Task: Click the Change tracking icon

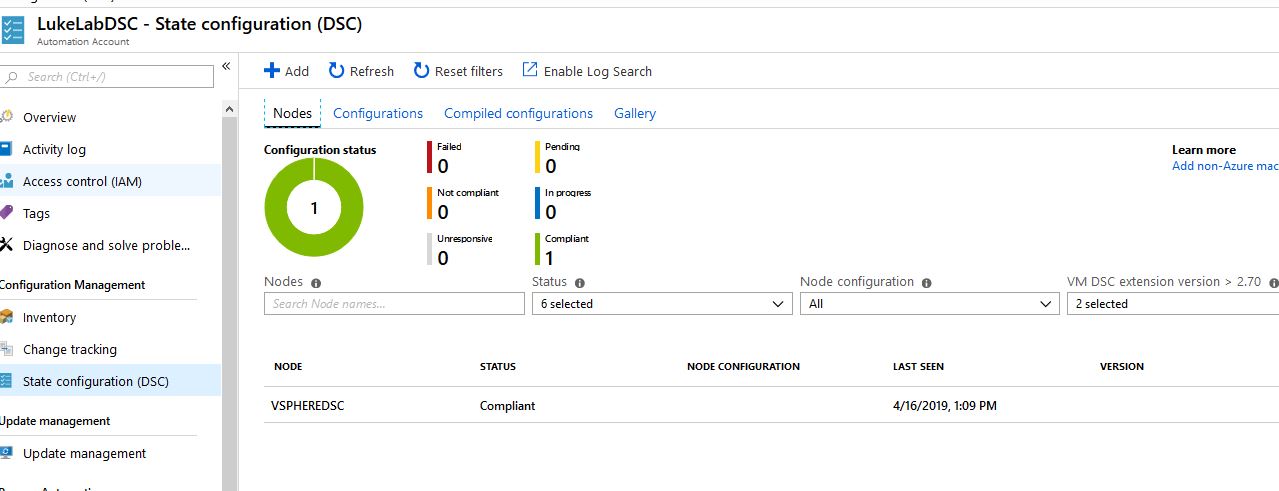Action: pyautogui.click(x=7, y=349)
